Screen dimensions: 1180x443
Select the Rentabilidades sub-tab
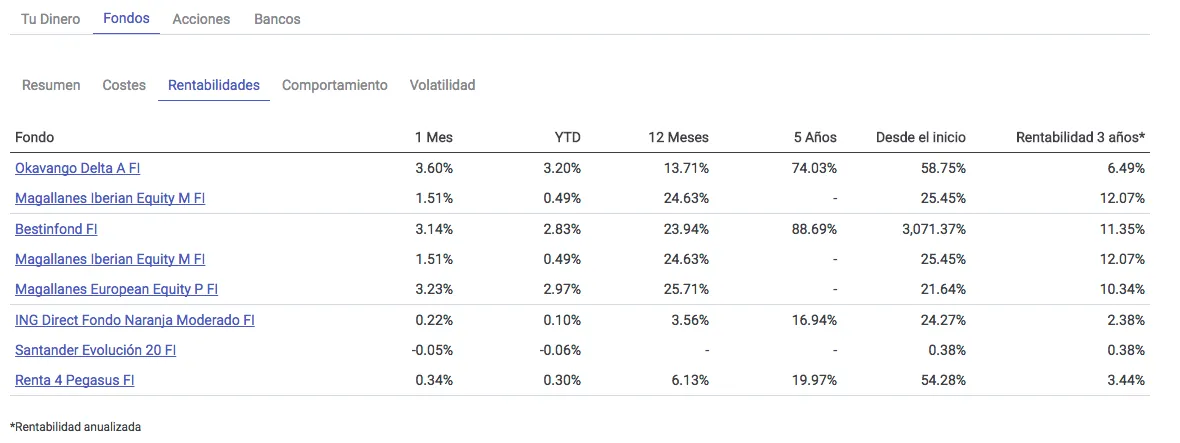pos(214,85)
